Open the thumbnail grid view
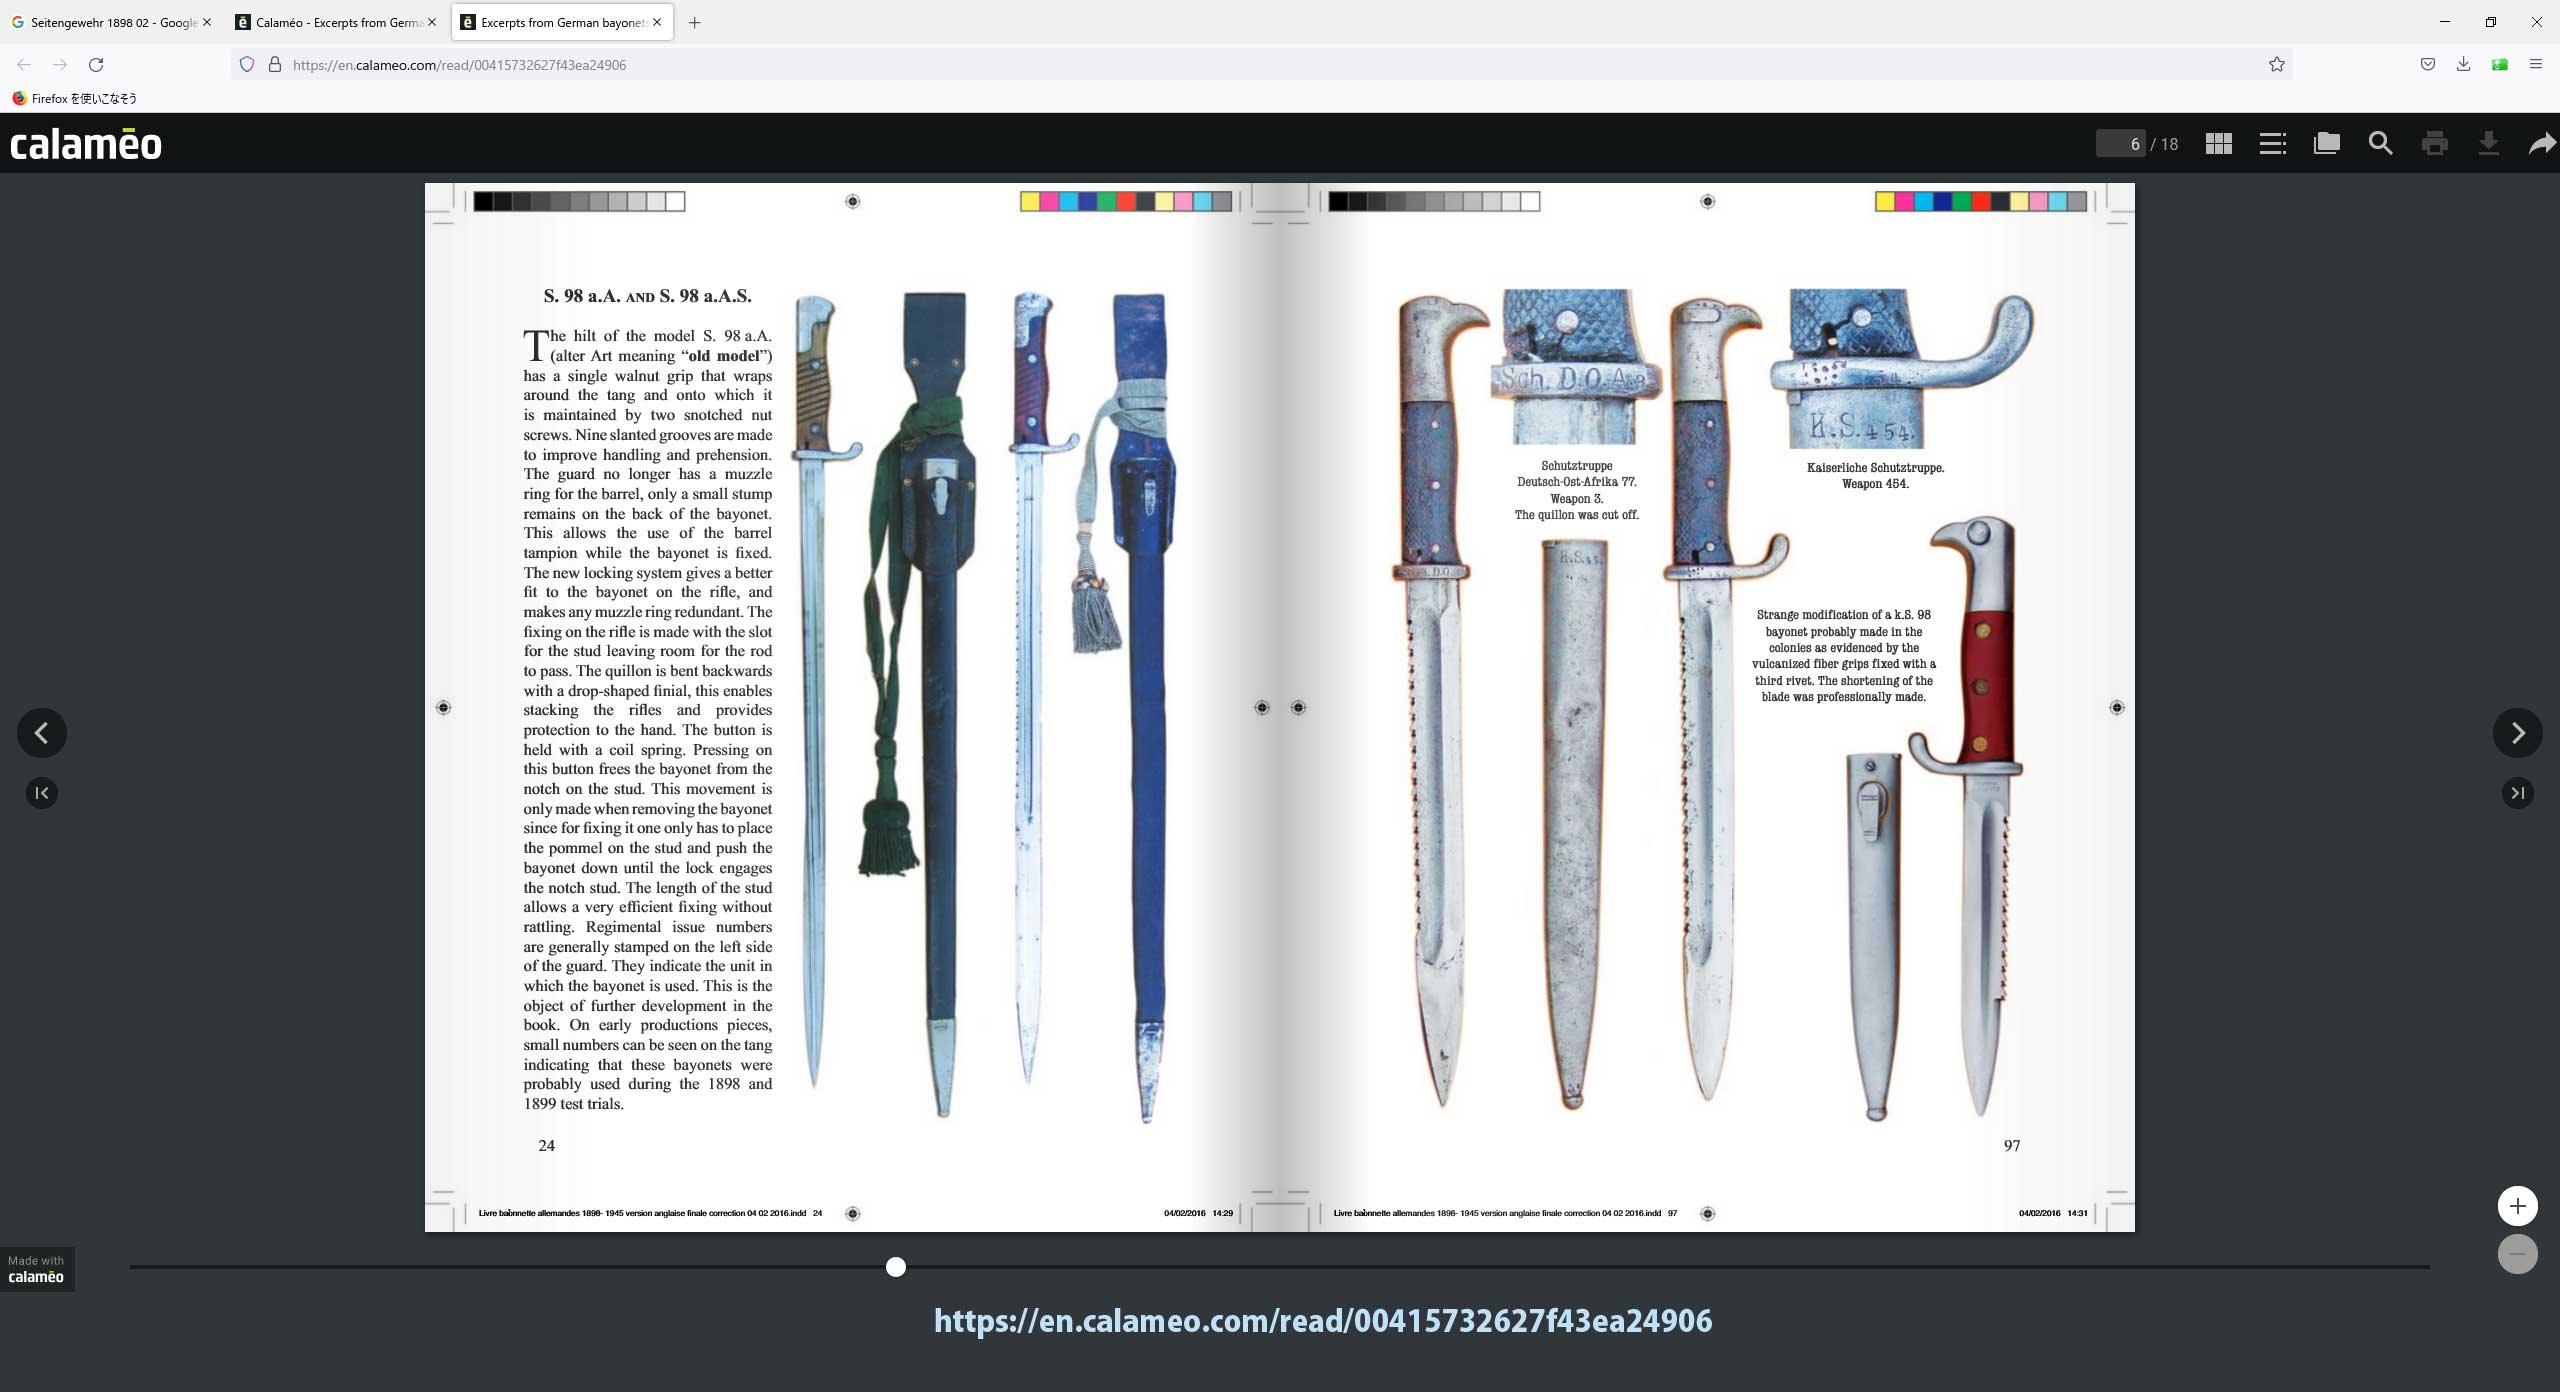 2218,144
